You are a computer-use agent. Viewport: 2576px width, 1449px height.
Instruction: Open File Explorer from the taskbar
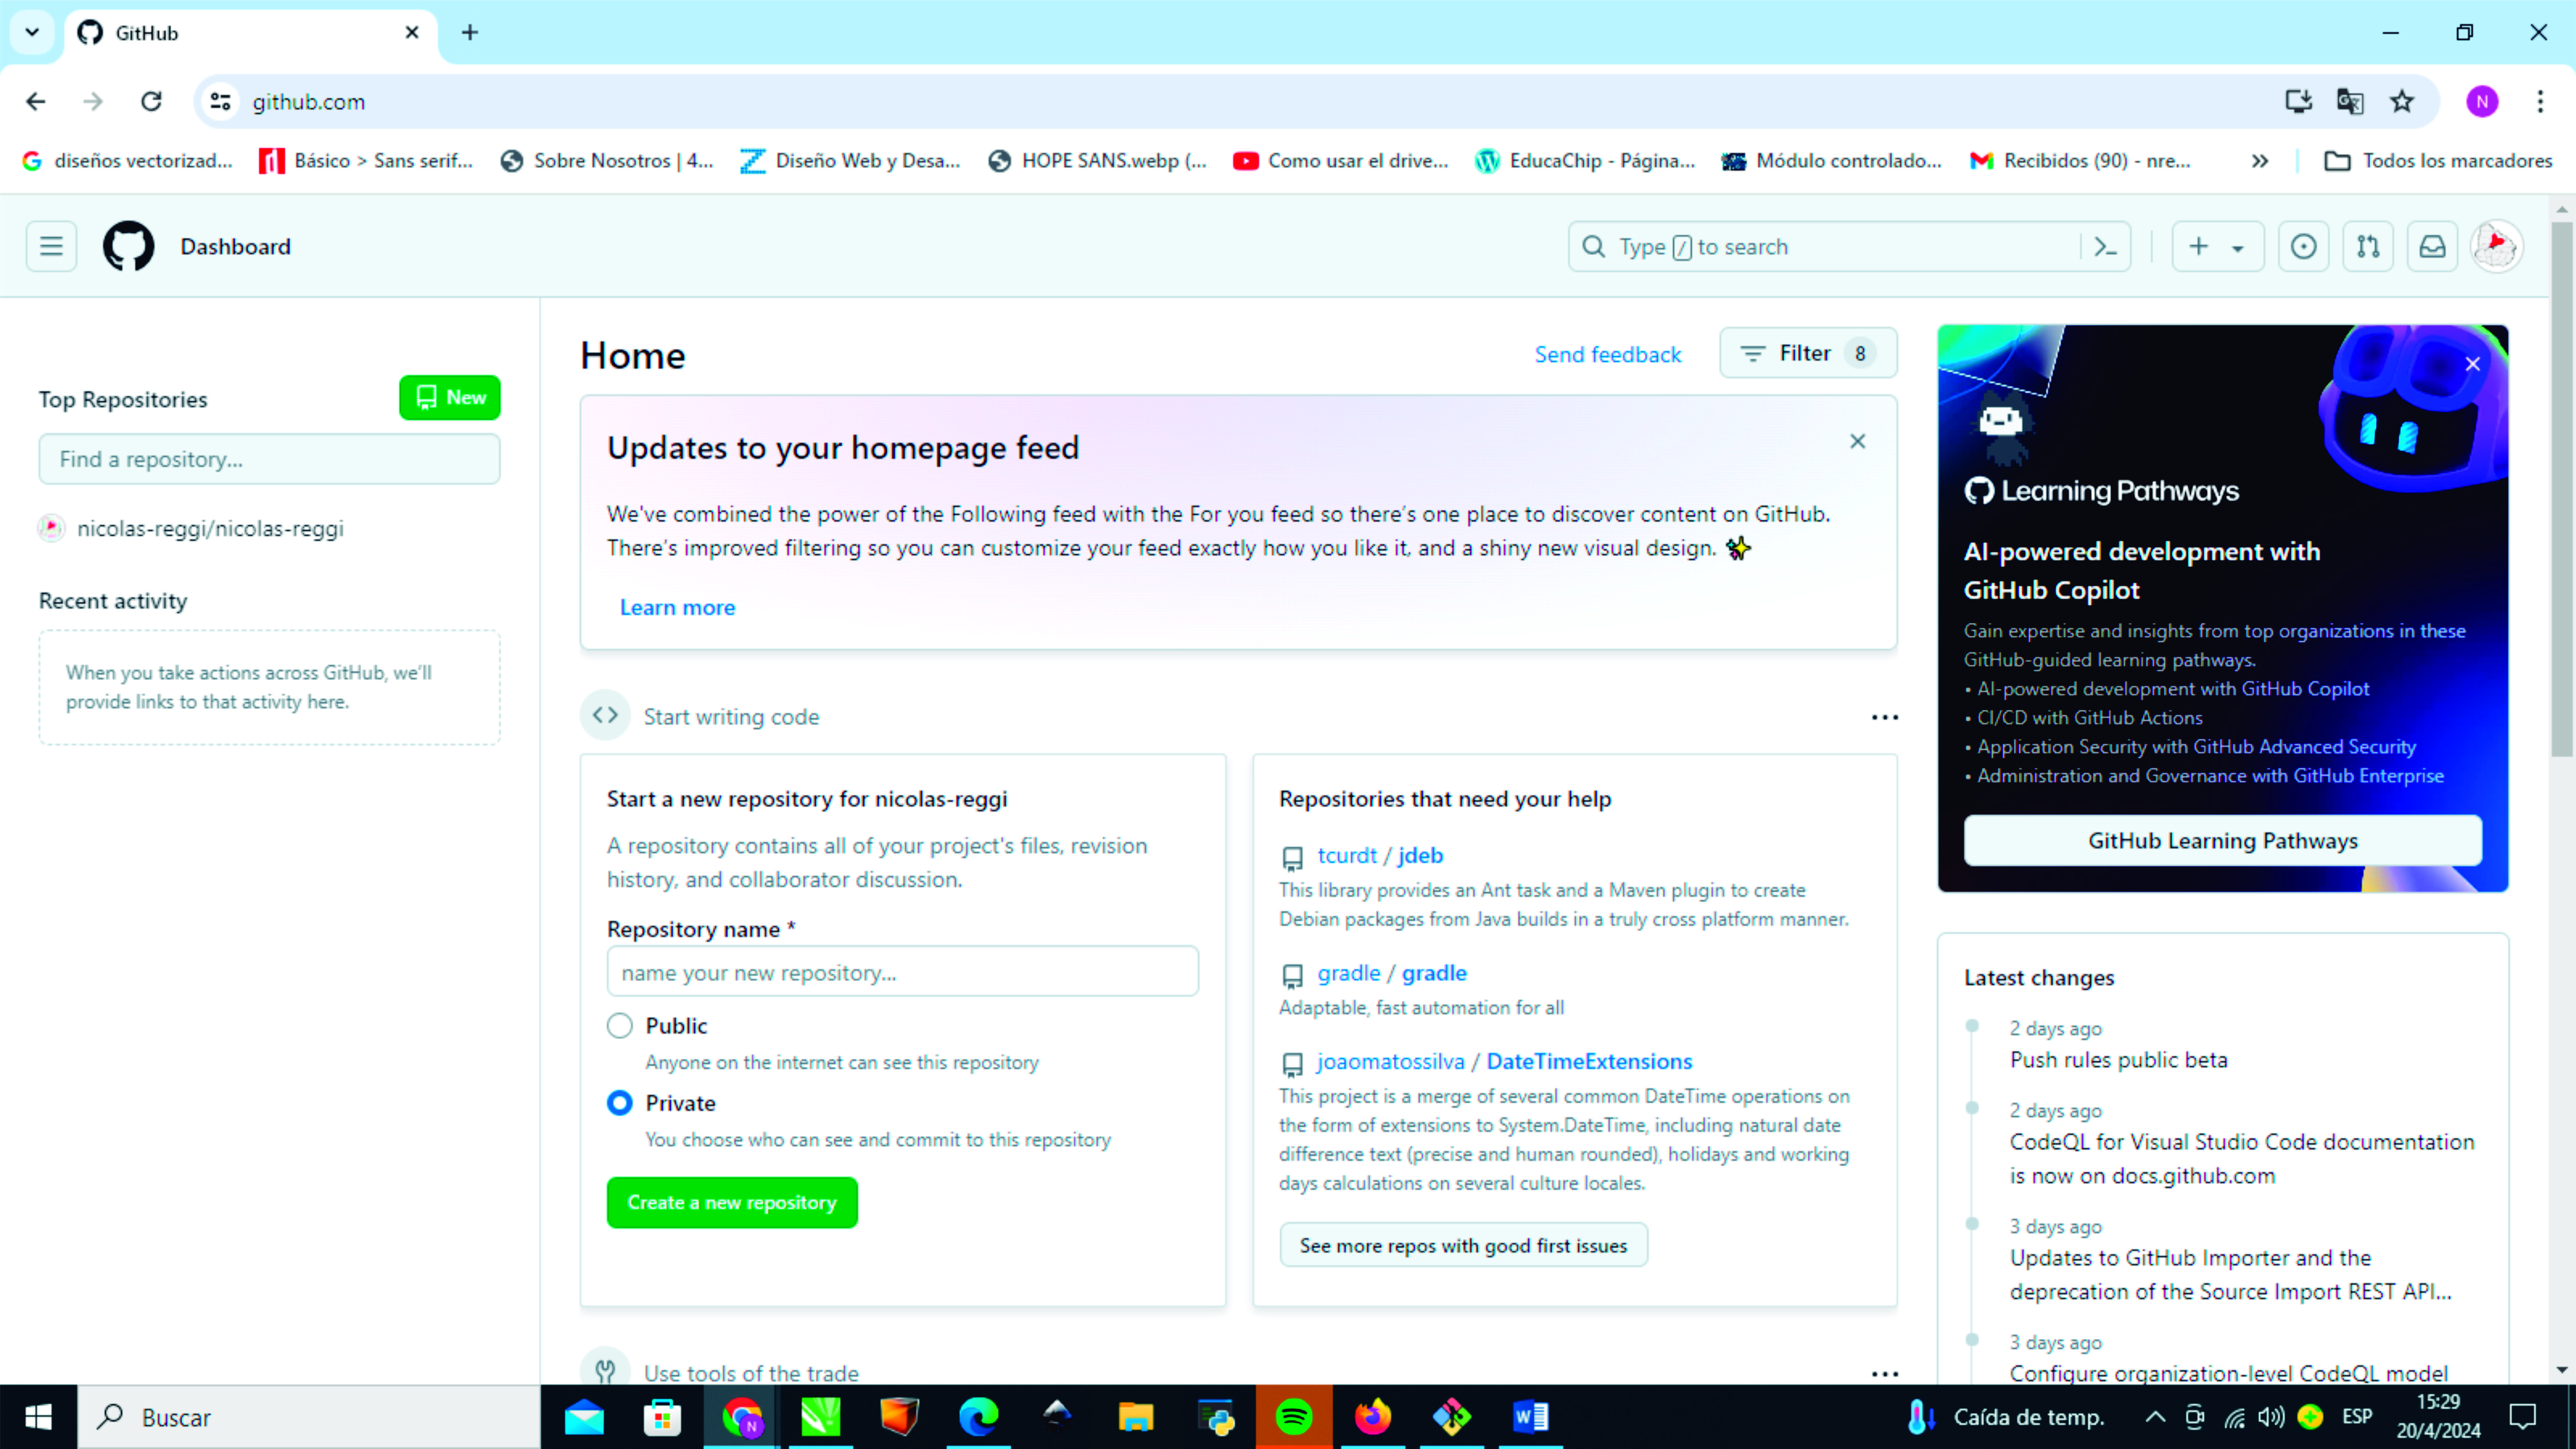click(x=1136, y=1417)
